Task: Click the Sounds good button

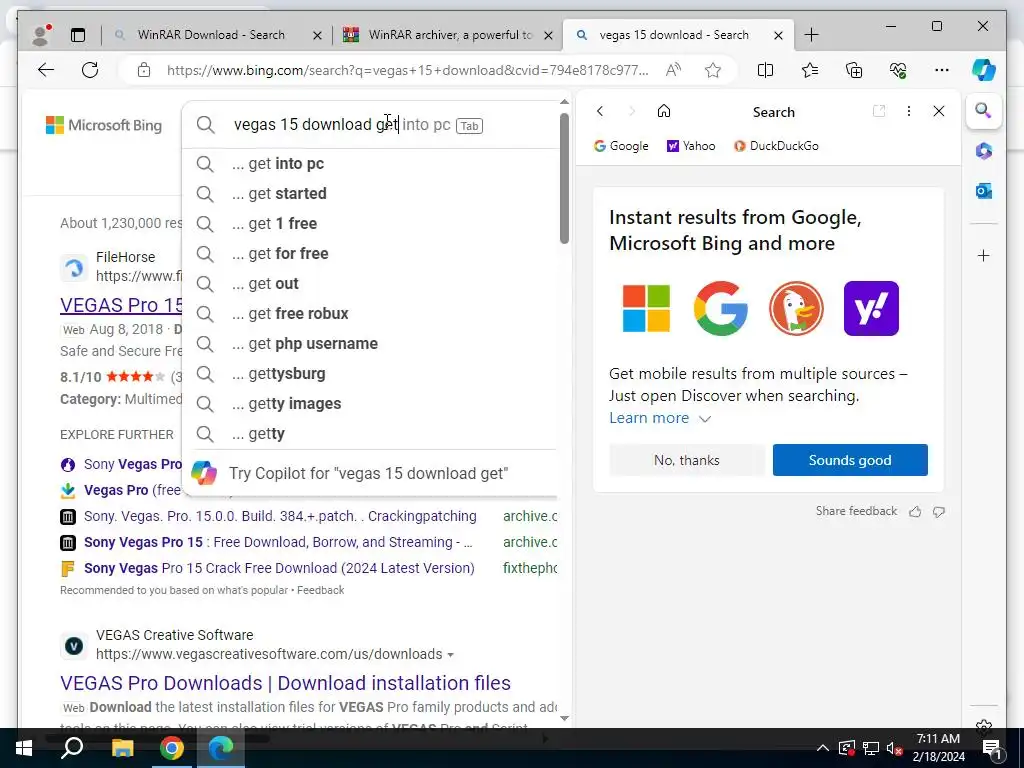Action: pyautogui.click(x=850, y=460)
